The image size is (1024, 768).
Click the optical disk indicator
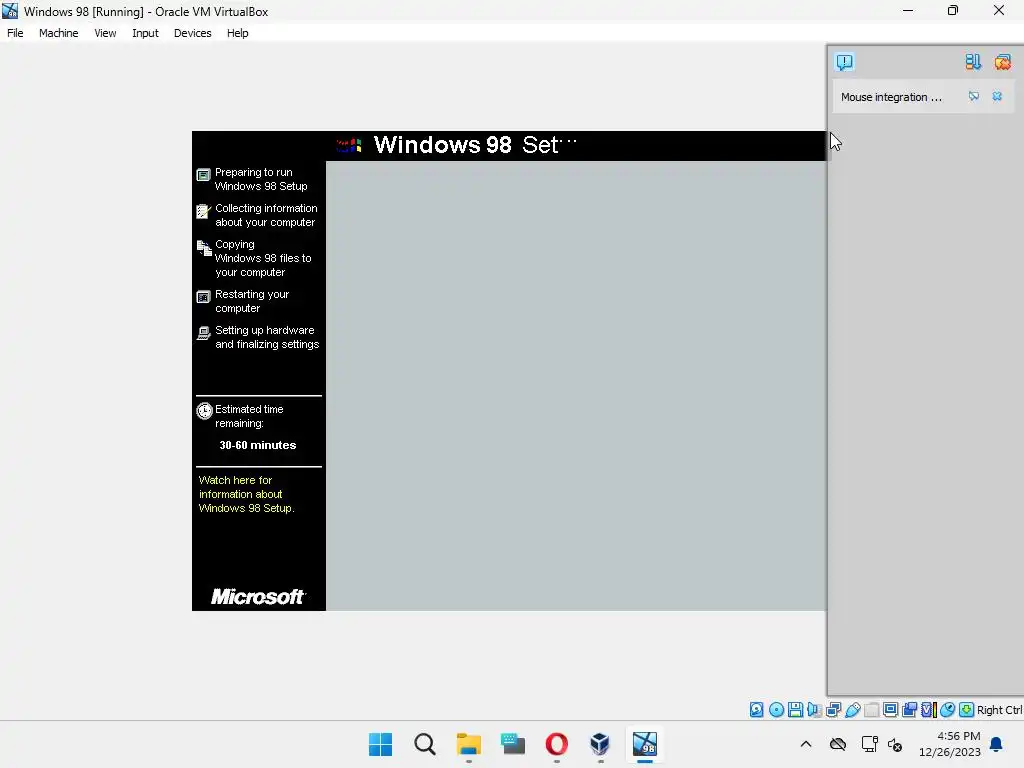776,710
